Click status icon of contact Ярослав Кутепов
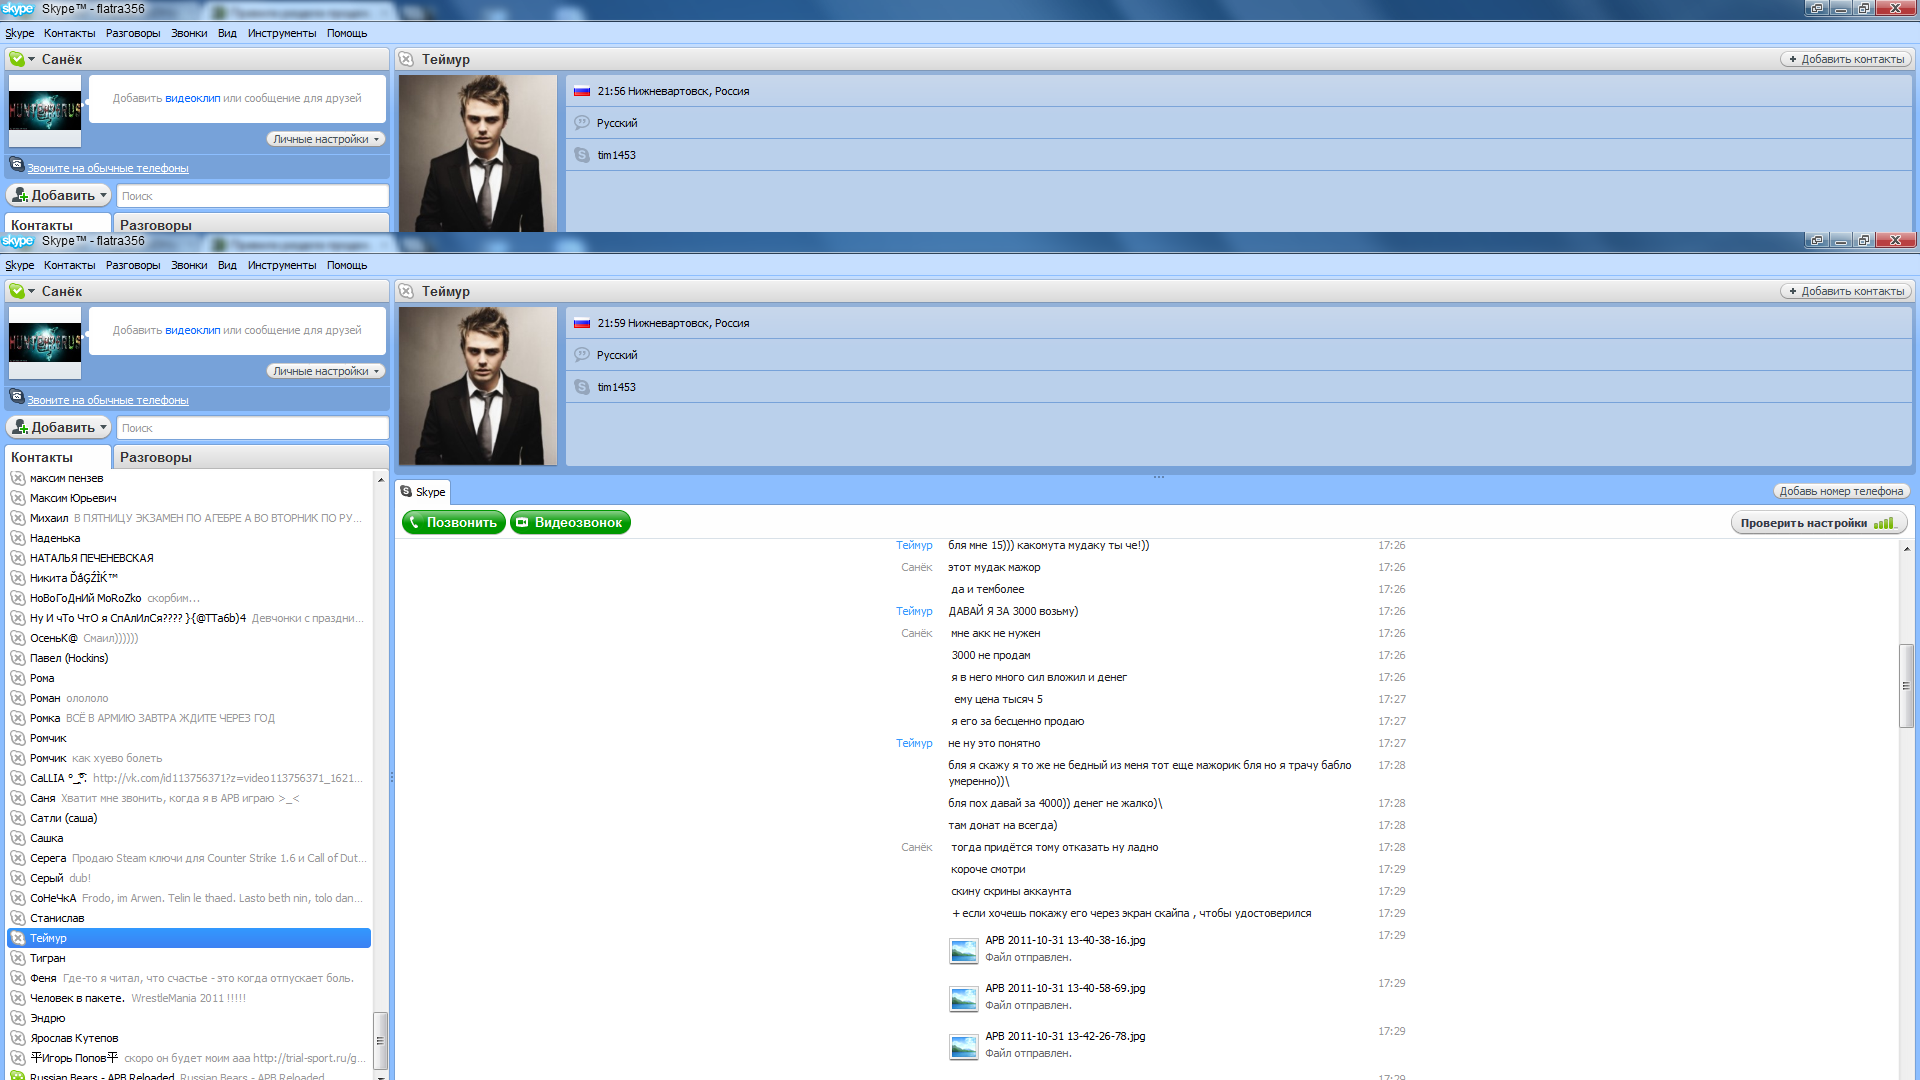Image resolution: width=1920 pixels, height=1080 pixels. 18,1038
